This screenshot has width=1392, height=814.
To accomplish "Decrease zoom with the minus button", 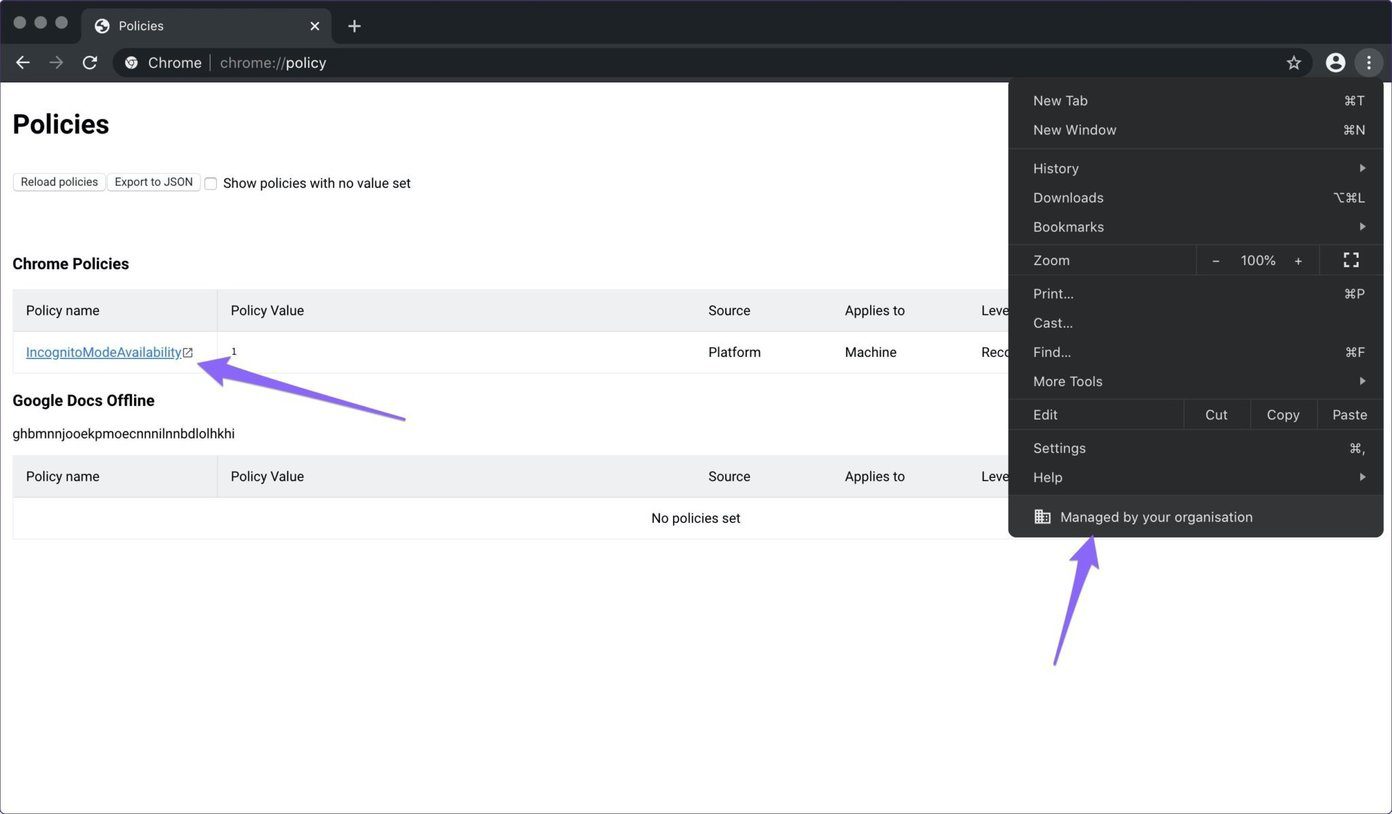I will [x=1216, y=260].
